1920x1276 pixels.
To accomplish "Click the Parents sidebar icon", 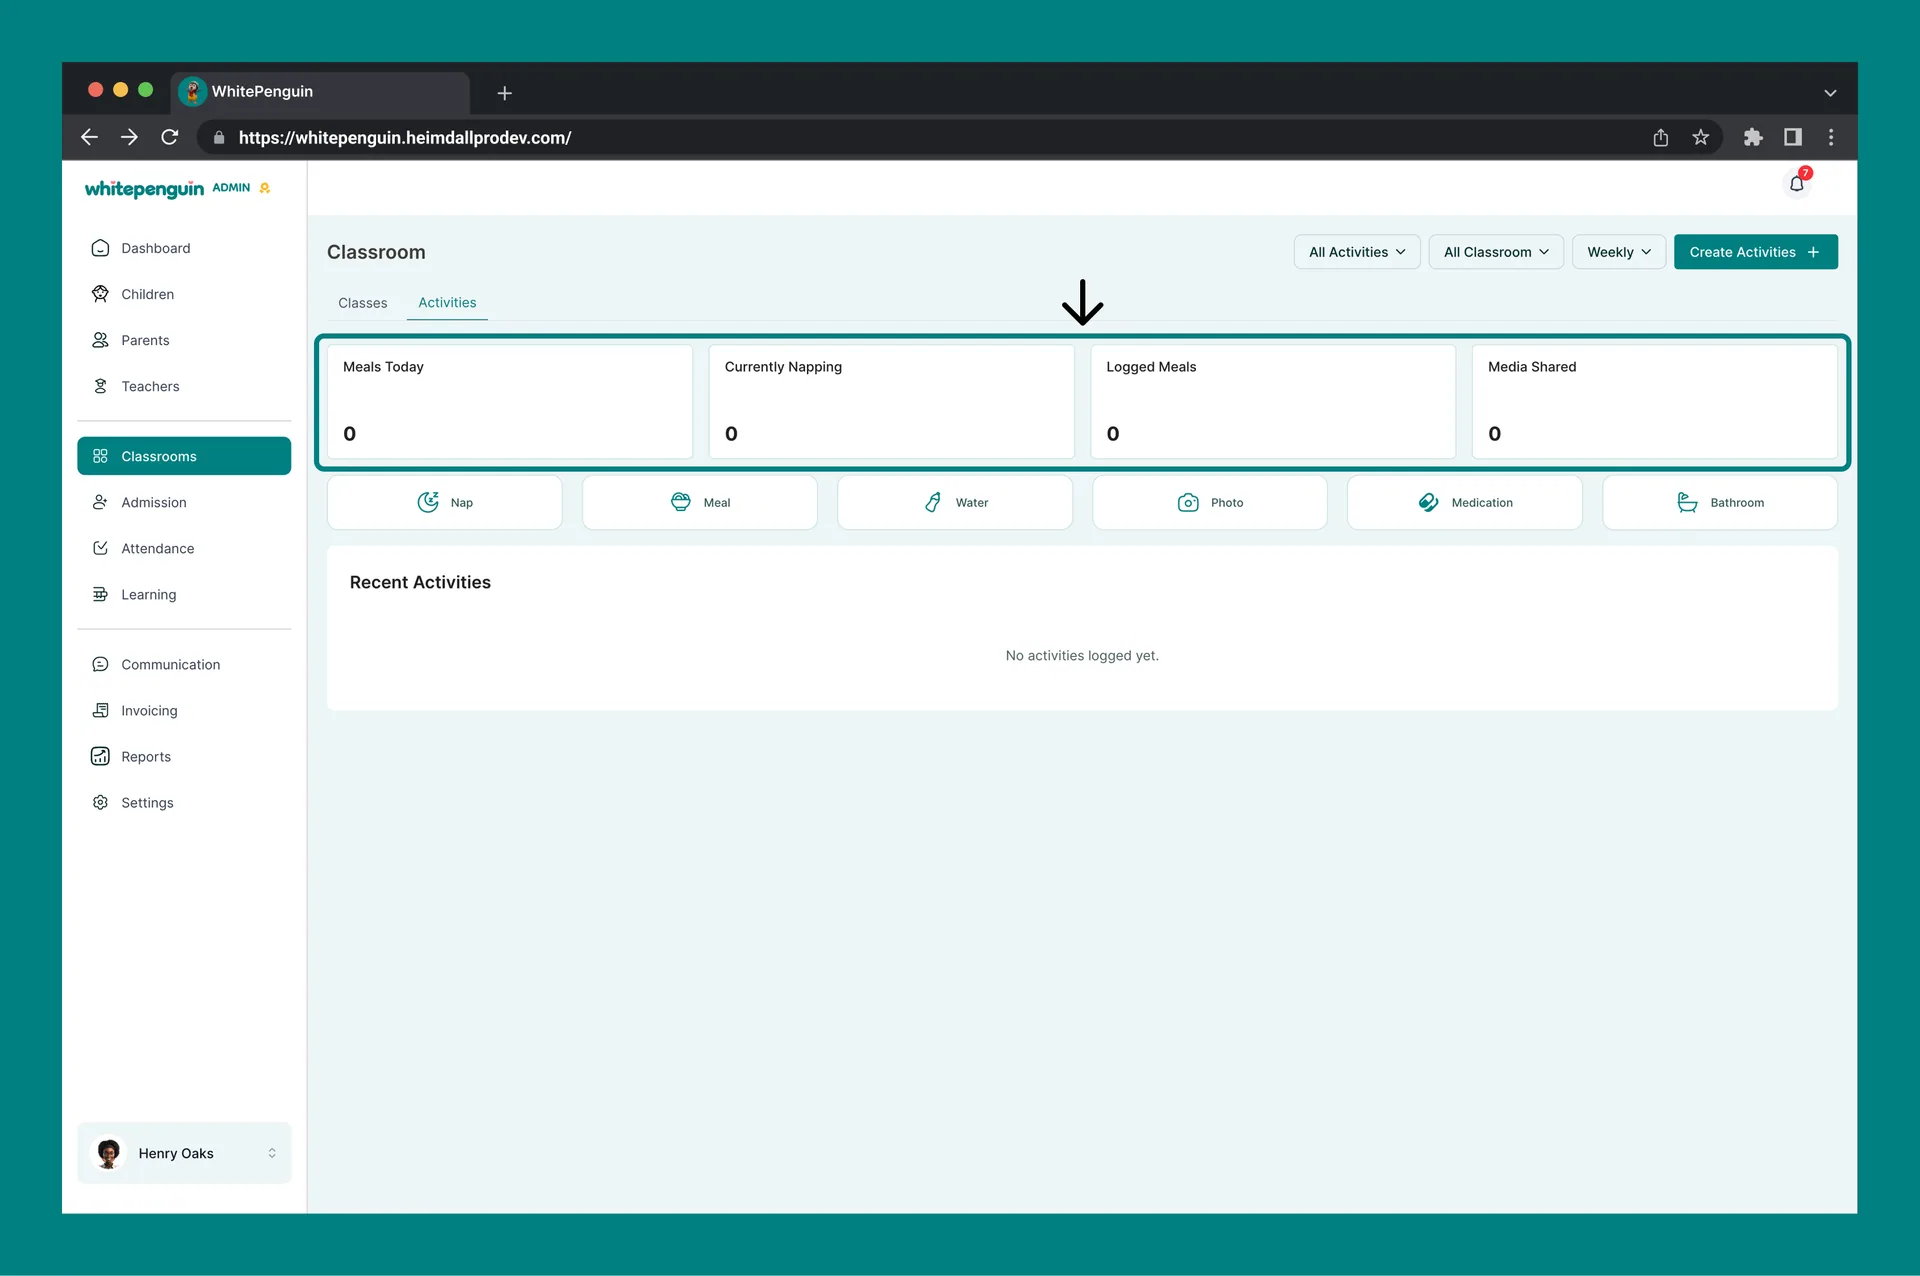I will [100, 340].
